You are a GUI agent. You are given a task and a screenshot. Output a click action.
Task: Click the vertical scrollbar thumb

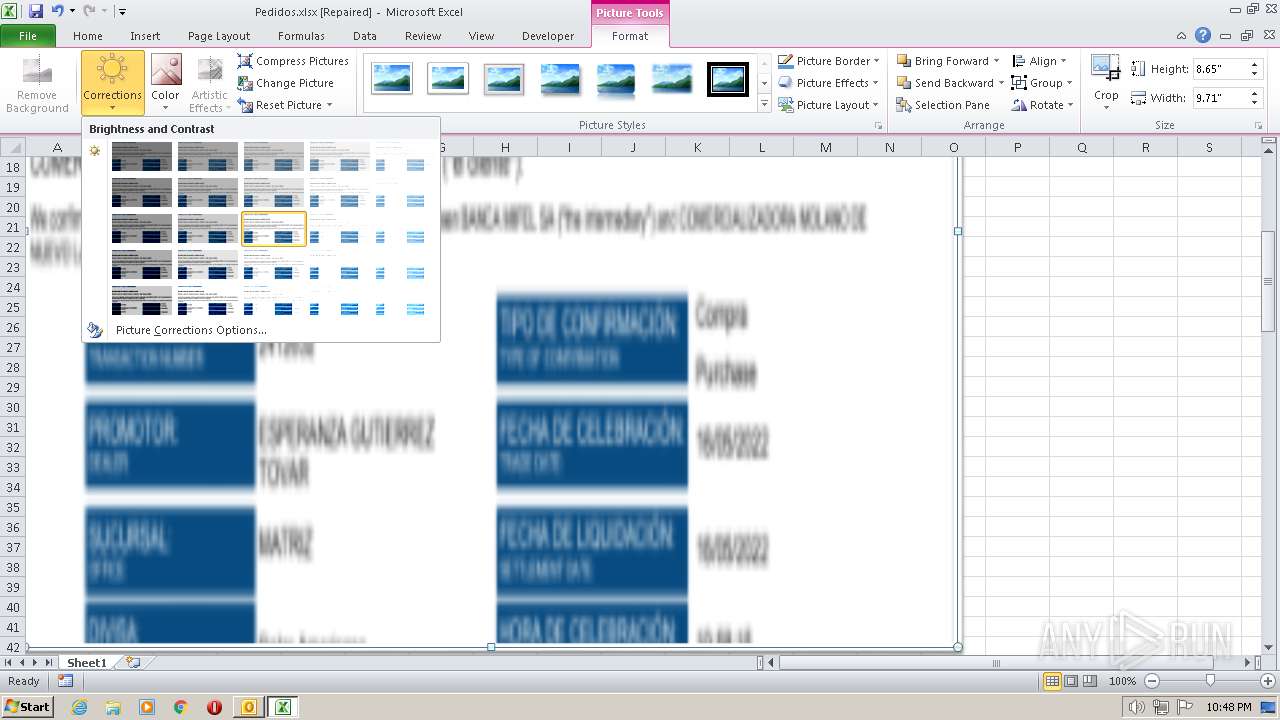pos(1268,281)
